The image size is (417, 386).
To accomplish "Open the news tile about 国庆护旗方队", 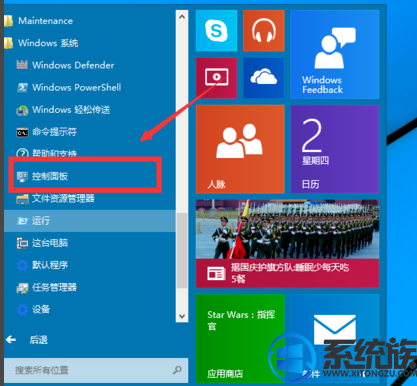I will coord(287,244).
